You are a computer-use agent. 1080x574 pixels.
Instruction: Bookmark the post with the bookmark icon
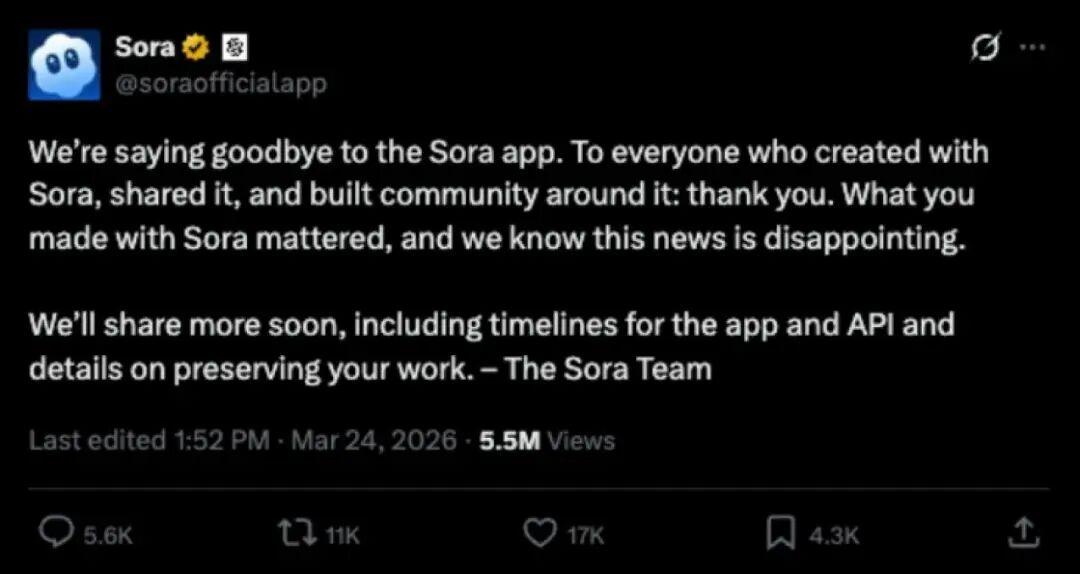(x=780, y=534)
